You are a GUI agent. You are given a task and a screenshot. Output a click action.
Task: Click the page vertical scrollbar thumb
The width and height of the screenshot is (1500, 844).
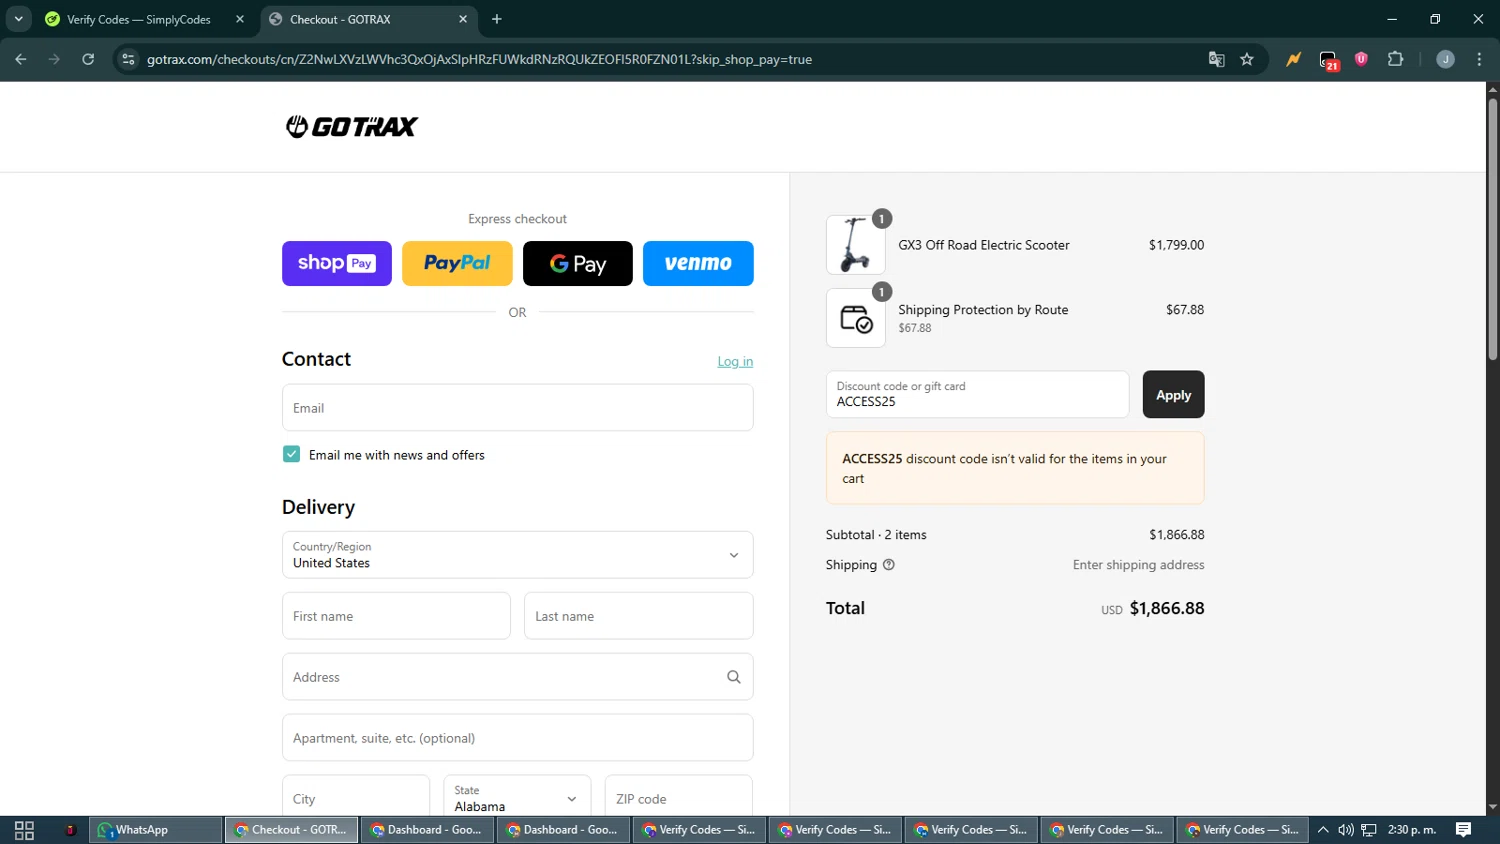point(1493,229)
